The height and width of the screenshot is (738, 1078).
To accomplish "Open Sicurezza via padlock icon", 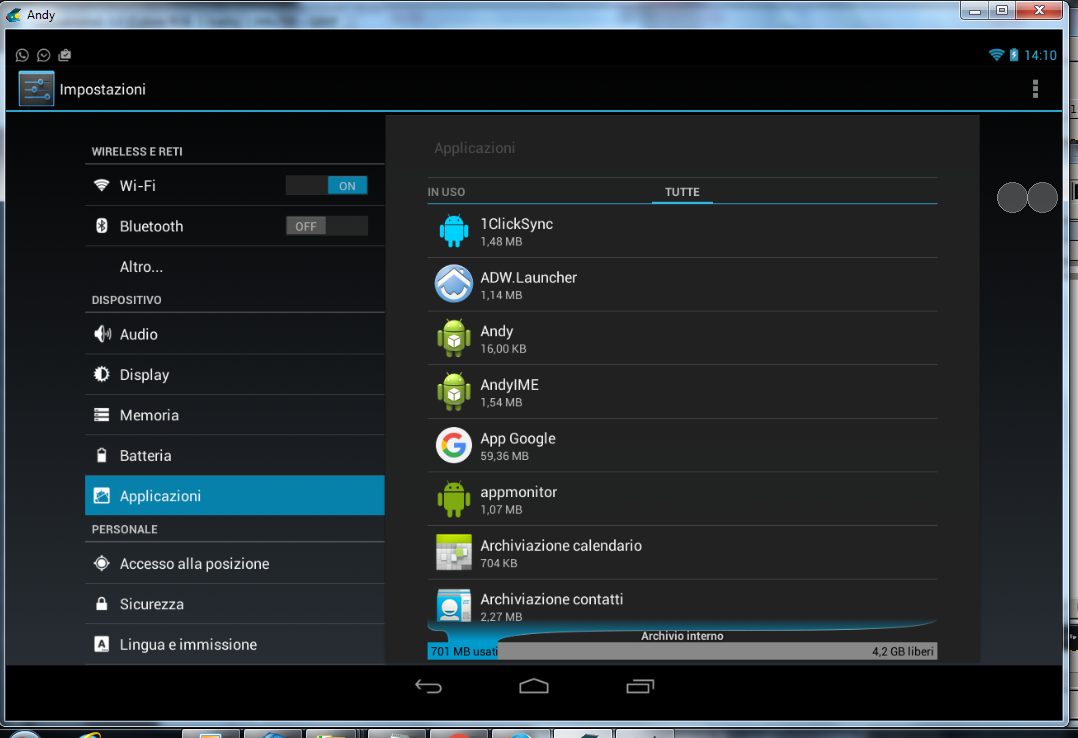I will click(x=101, y=604).
